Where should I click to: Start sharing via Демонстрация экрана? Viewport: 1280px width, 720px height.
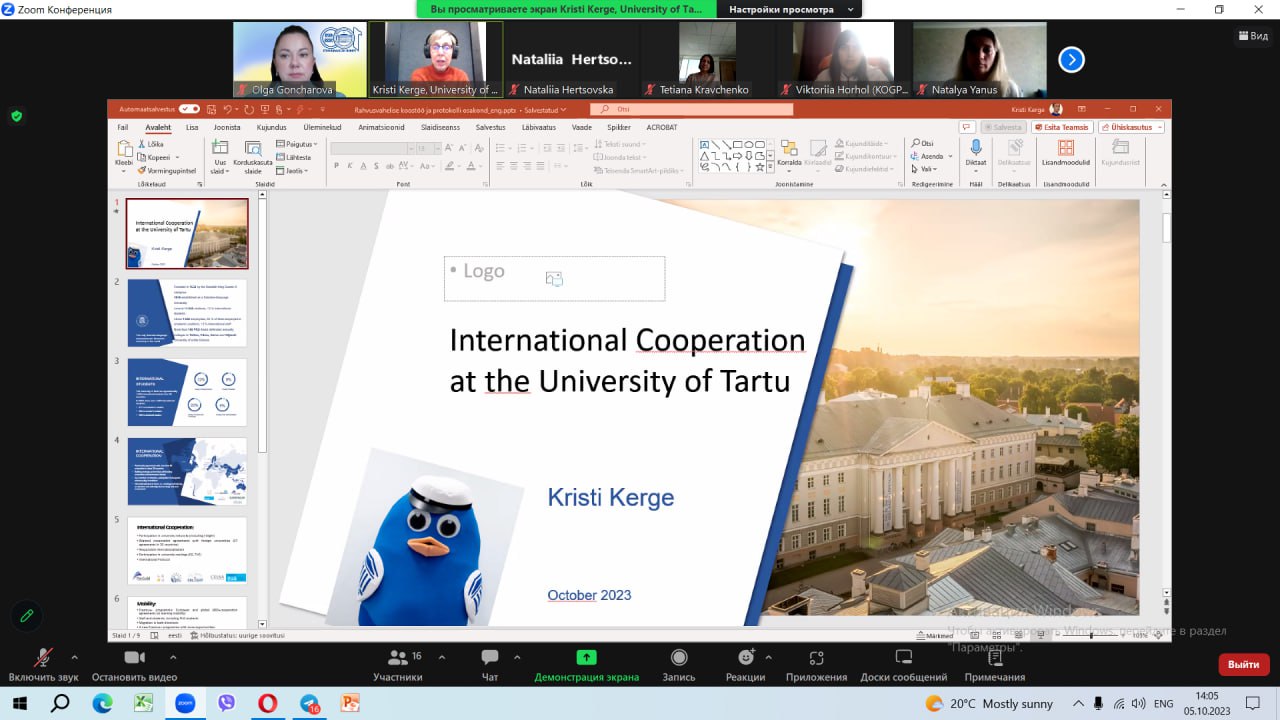click(x=586, y=664)
